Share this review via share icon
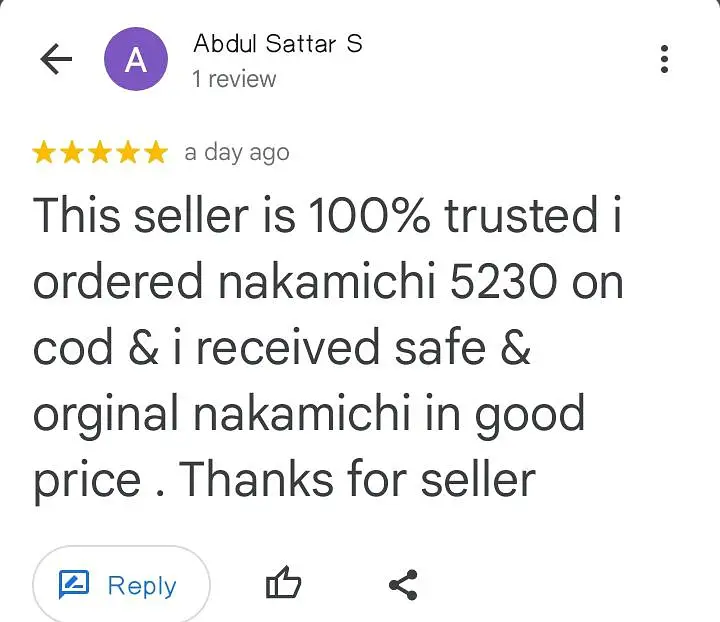Image resolution: width=720 pixels, height=622 pixels. pyautogui.click(x=403, y=585)
